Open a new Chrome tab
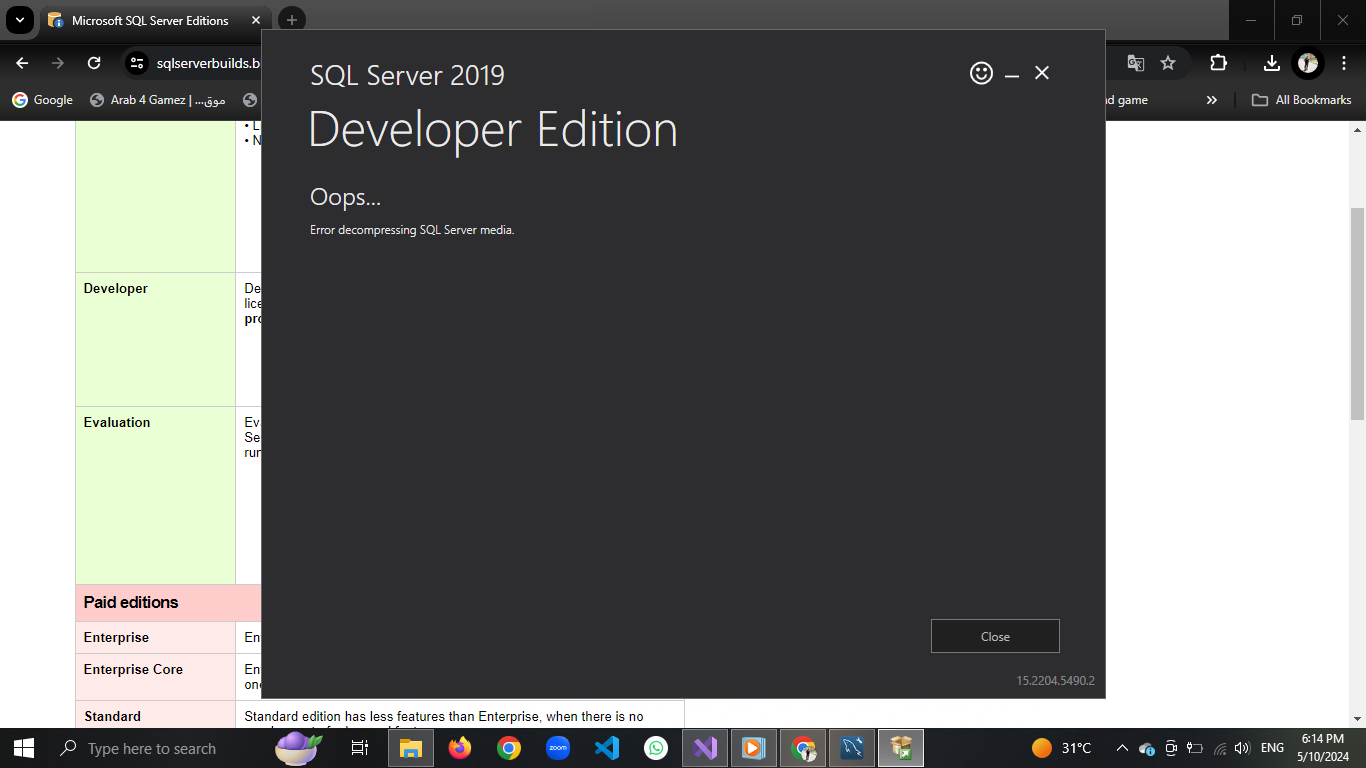The height and width of the screenshot is (768, 1366). tap(291, 20)
